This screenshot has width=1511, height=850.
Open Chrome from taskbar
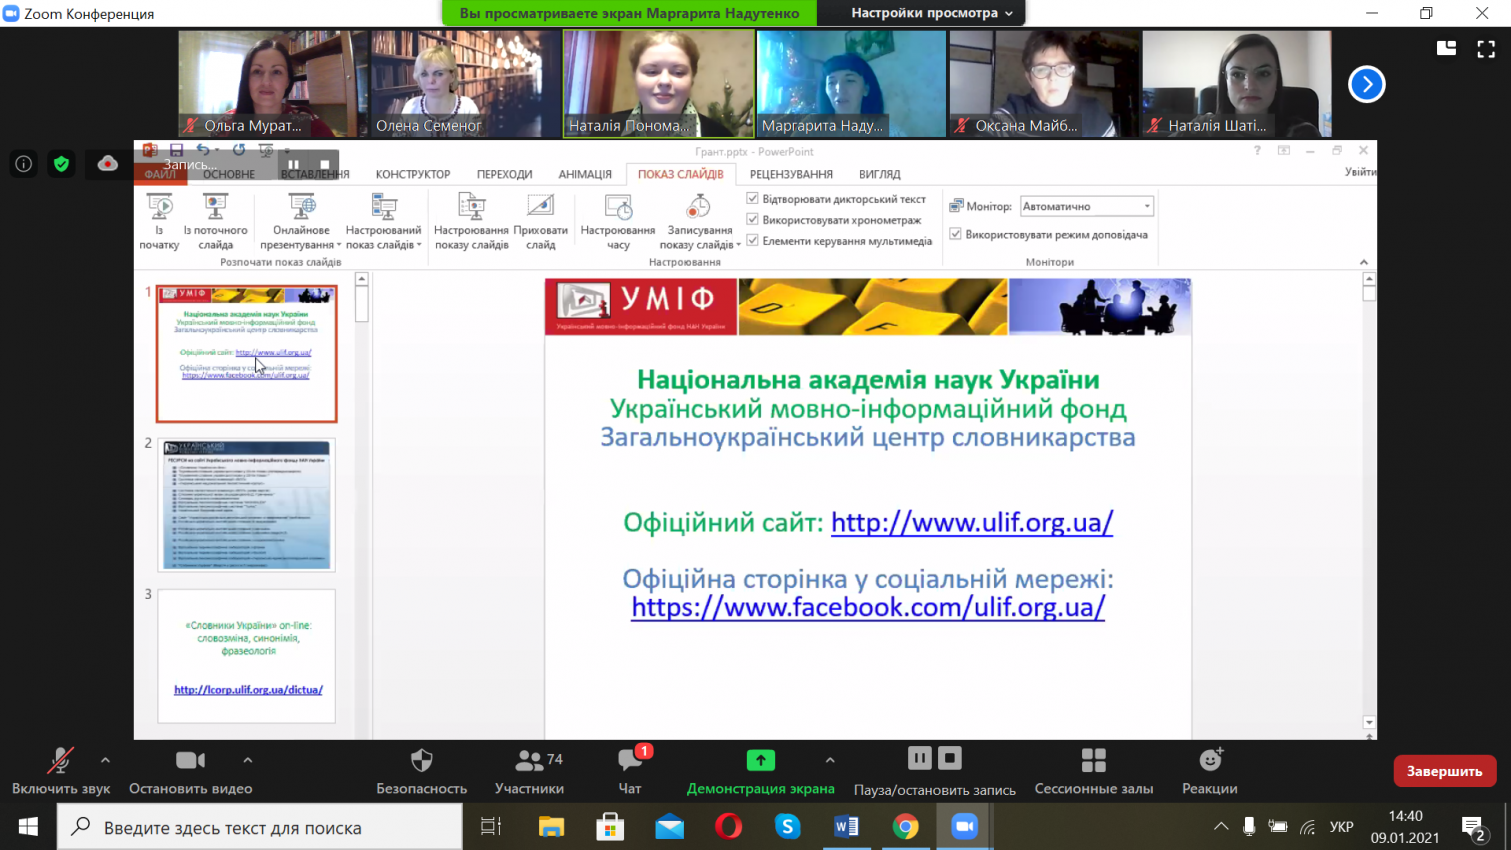coord(906,827)
